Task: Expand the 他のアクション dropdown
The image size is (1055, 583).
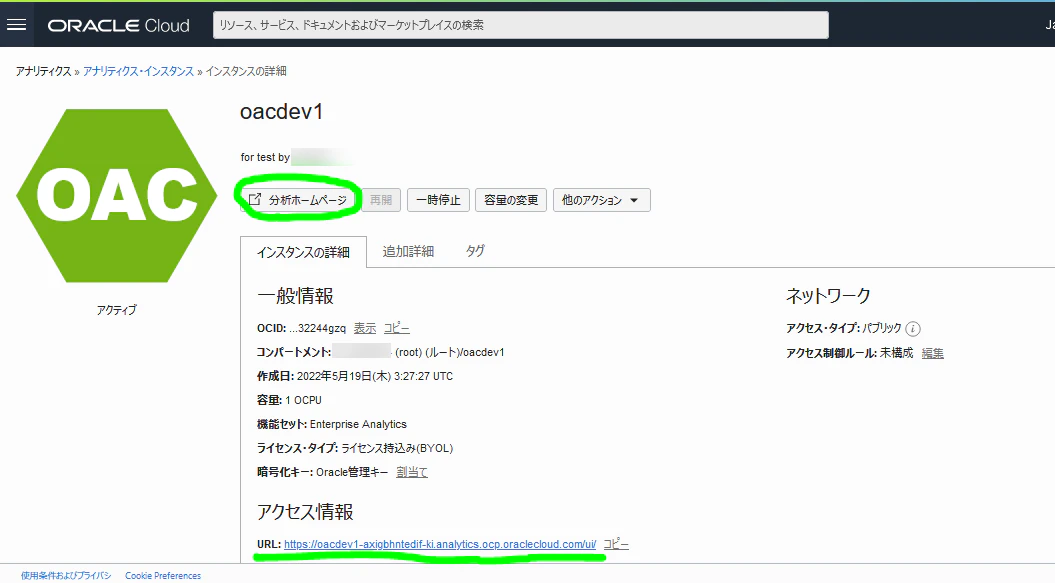Action: [x=602, y=200]
